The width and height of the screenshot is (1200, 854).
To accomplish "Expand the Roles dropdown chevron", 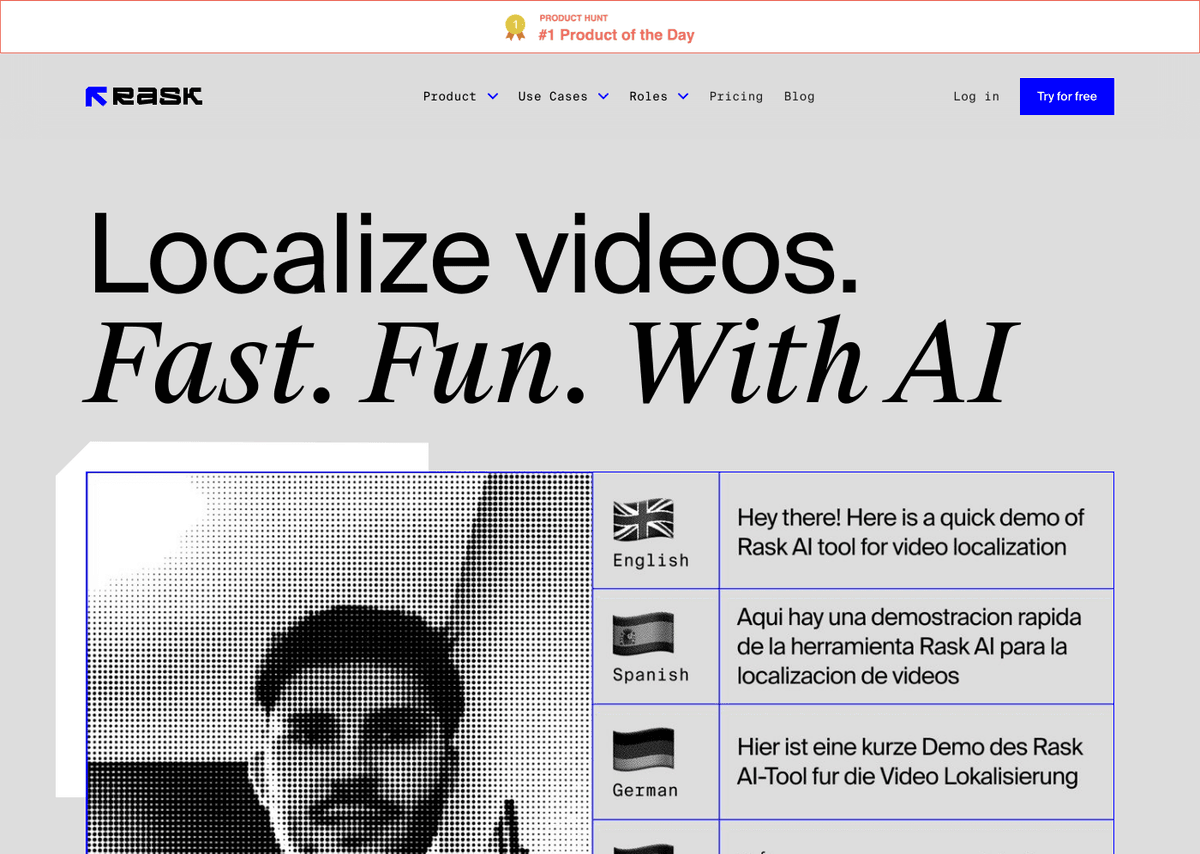I will pyautogui.click(x=683, y=96).
